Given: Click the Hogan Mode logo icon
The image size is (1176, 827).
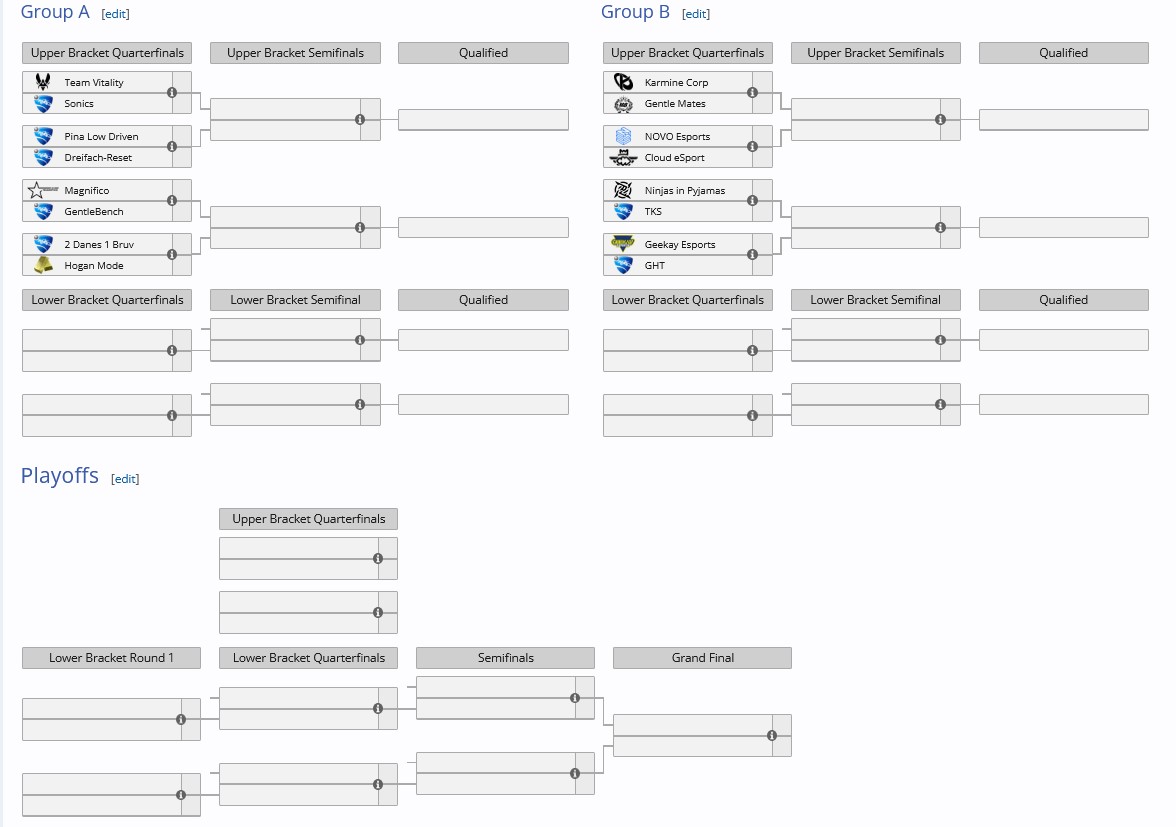Looking at the screenshot, I should point(43,265).
